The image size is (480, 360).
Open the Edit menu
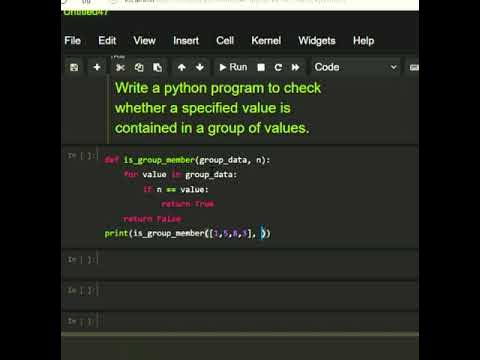107,41
